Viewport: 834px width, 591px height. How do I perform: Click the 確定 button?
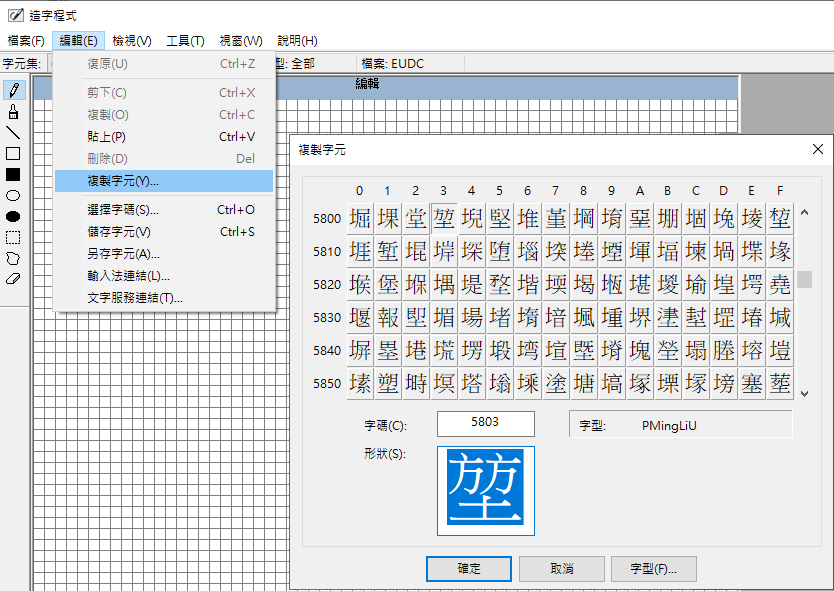click(469, 569)
